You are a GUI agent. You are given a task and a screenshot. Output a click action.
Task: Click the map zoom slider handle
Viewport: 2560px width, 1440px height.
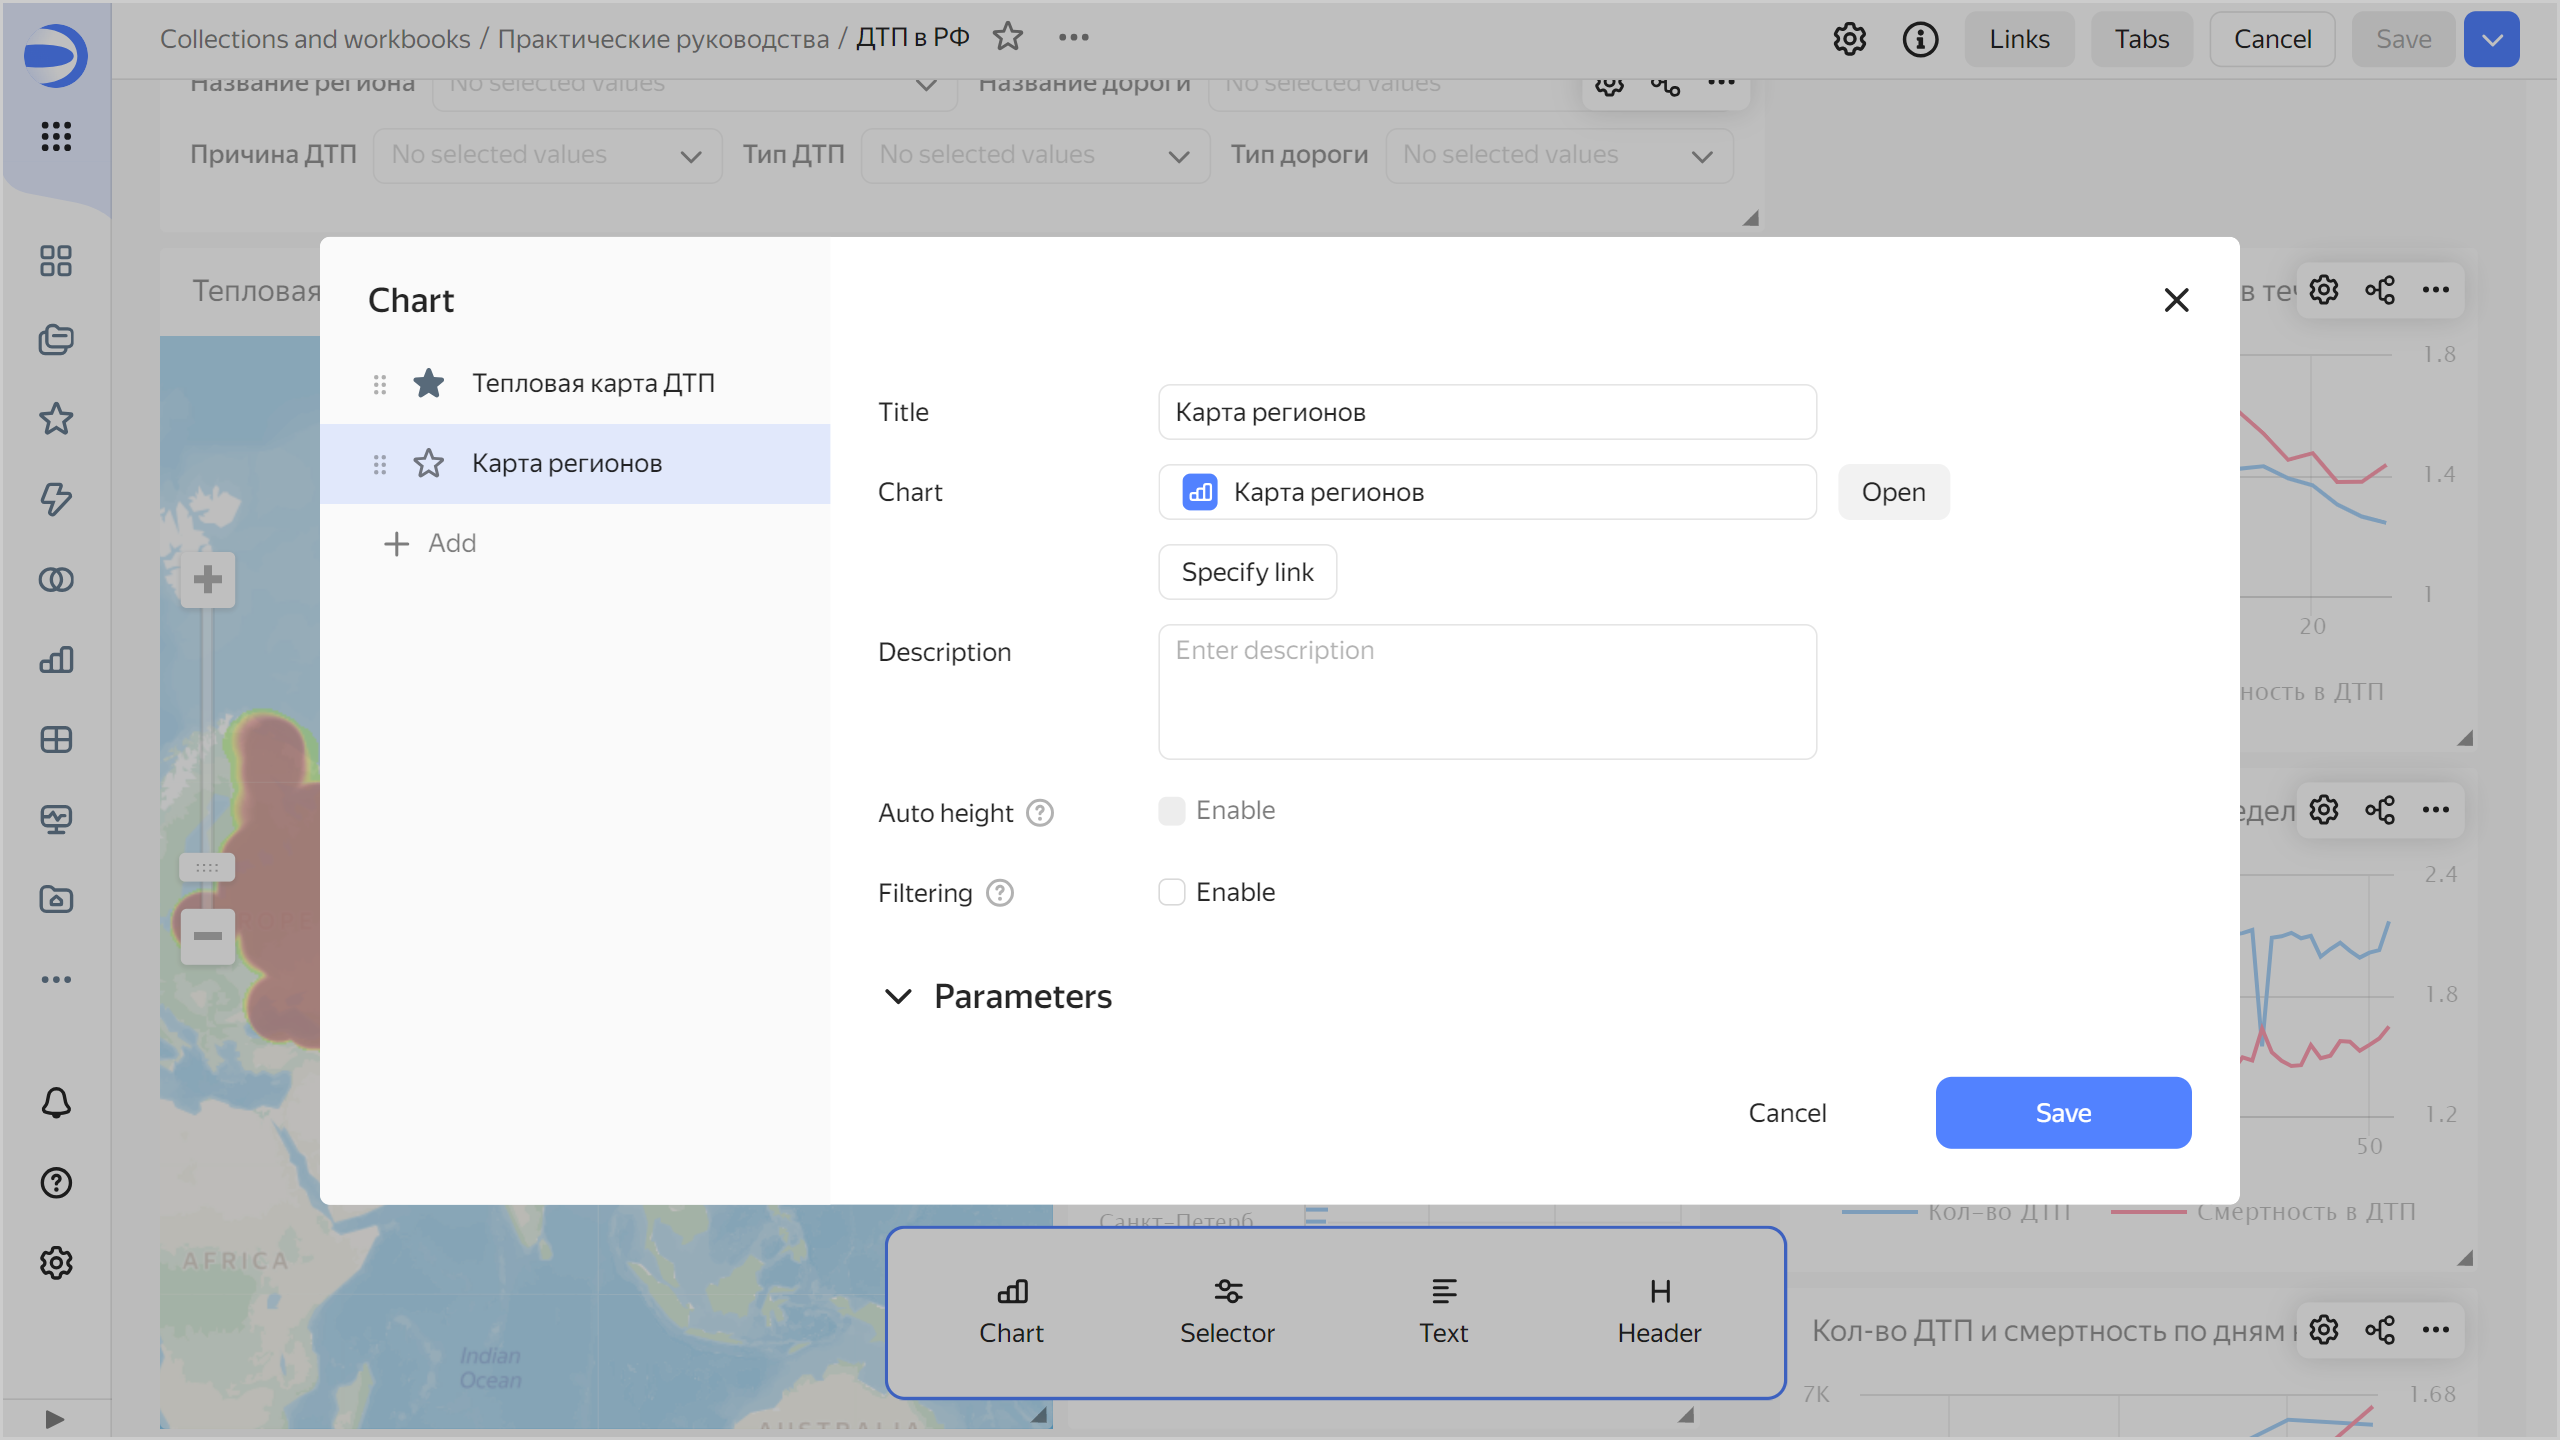(x=207, y=867)
